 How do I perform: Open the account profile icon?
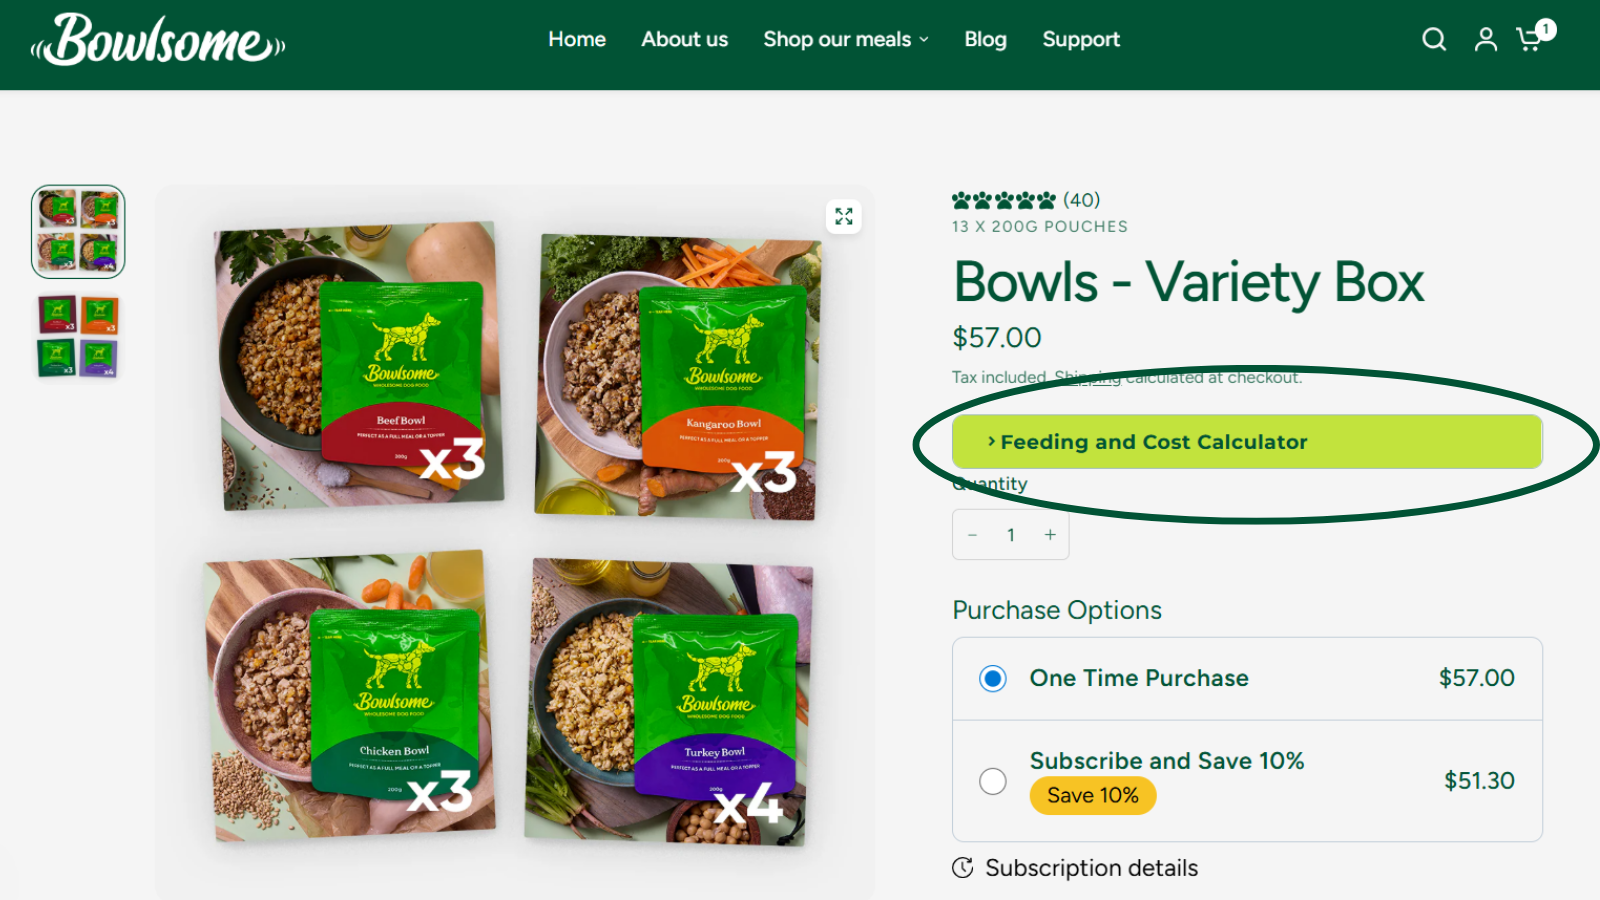point(1486,39)
